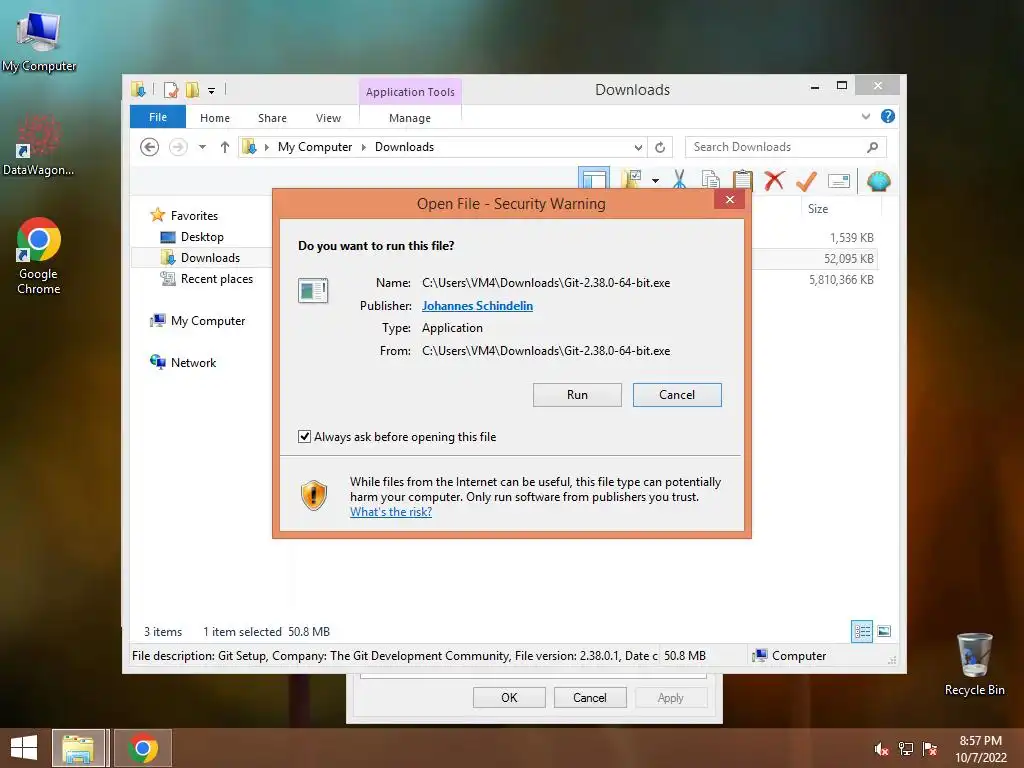The width and height of the screenshot is (1024, 768).
Task: Expand the ribbon with the chevron
Action: 866,117
